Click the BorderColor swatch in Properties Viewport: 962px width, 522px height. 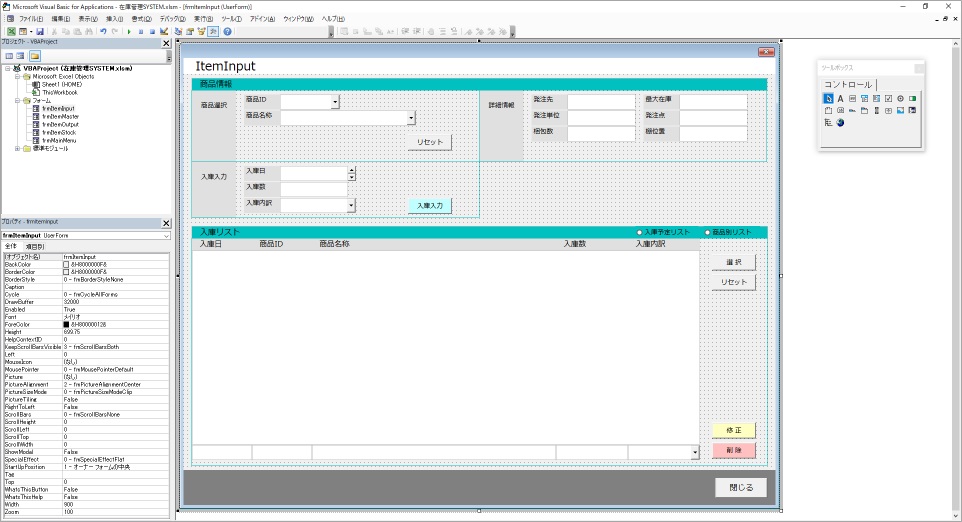(x=66, y=272)
